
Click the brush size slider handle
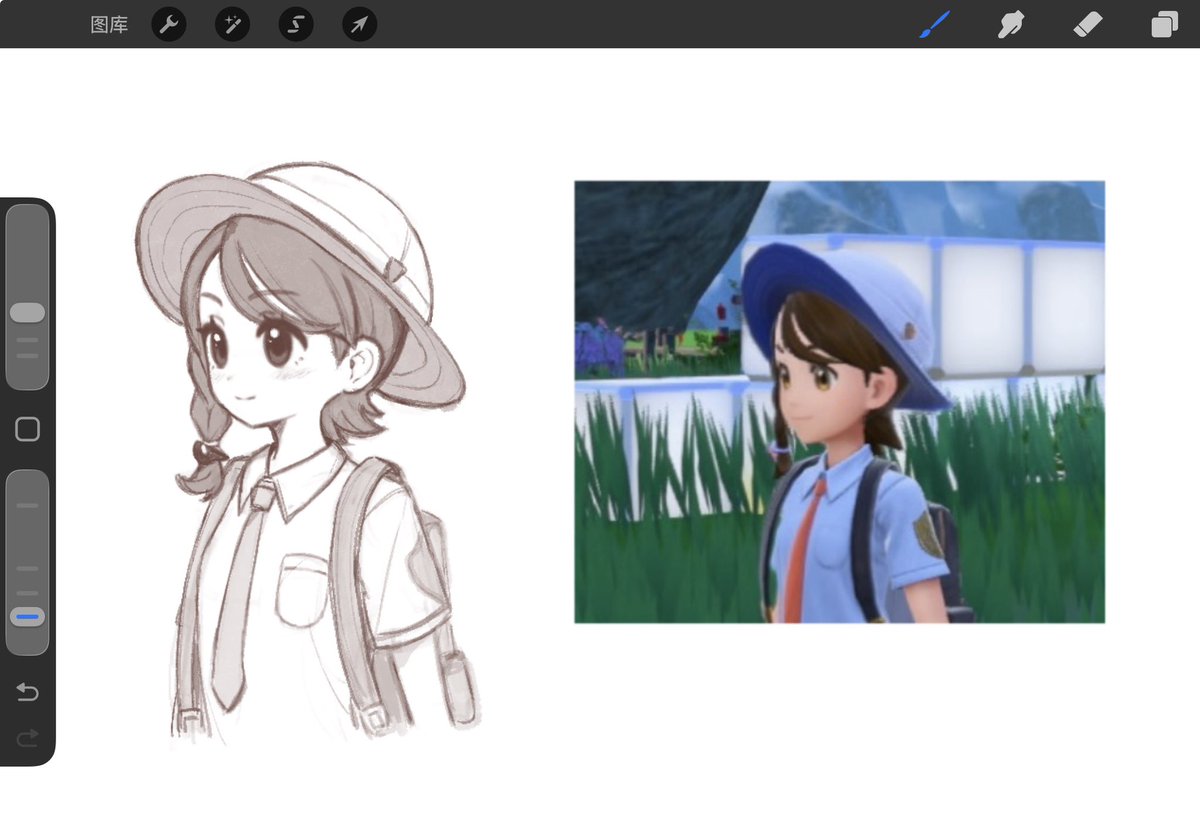click(x=27, y=313)
